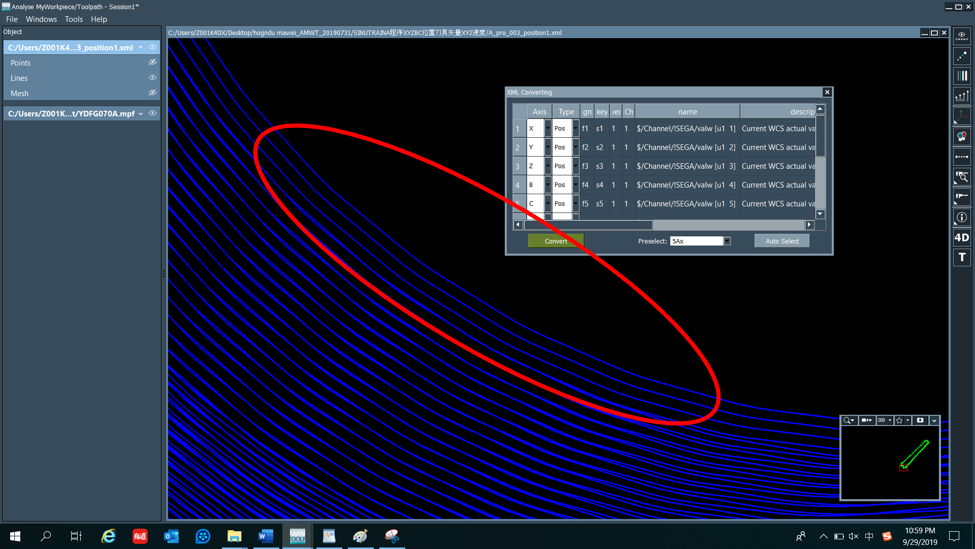Open Internet Explorer from taskbar
This screenshot has height=549, width=975.
click(x=108, y=536)
